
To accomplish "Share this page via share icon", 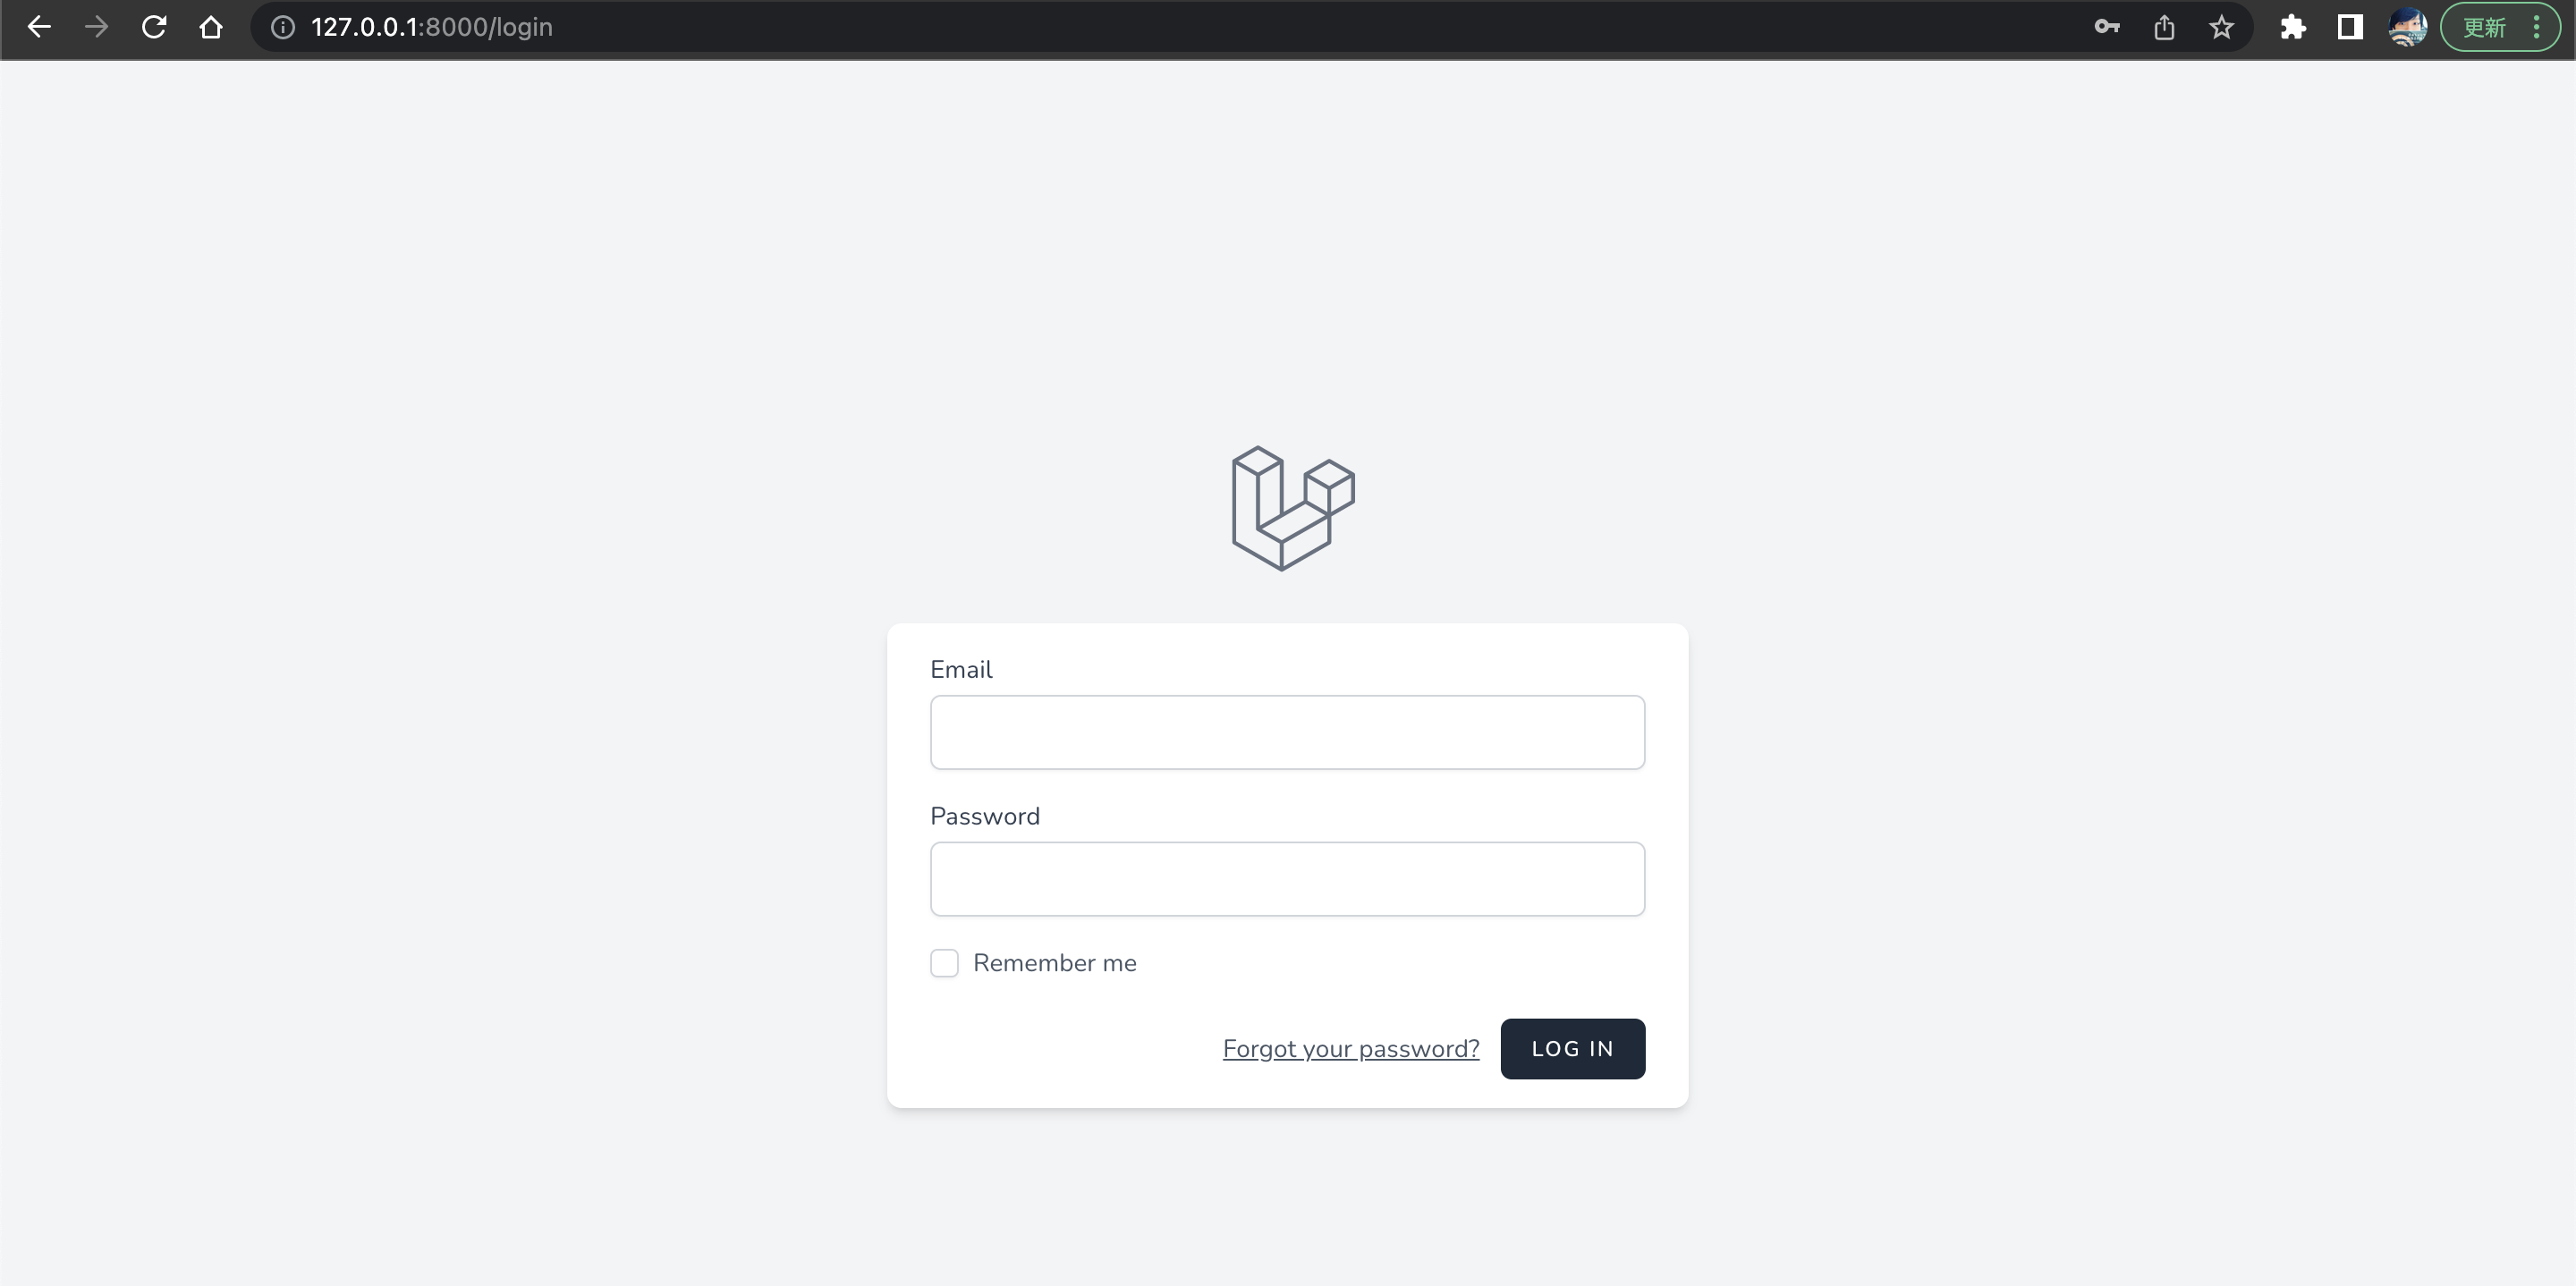I will 2164,27.
